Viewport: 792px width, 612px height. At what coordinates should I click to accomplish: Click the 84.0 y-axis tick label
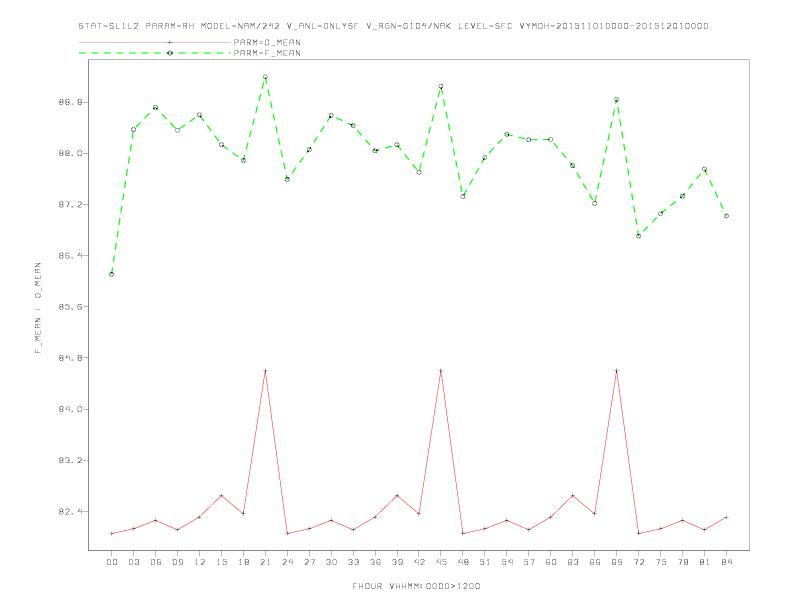tap(70, 409)
